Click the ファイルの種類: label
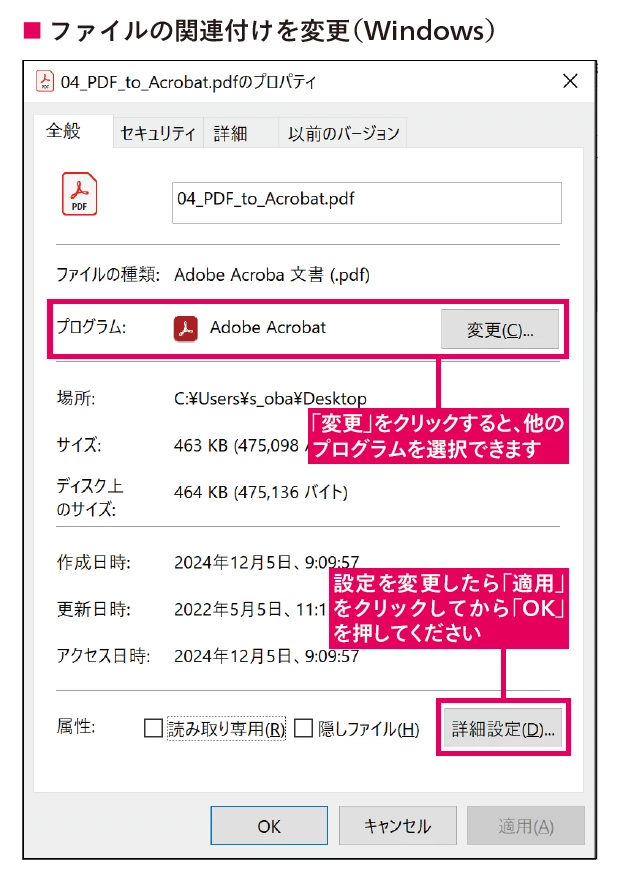 tap(108, 274)
